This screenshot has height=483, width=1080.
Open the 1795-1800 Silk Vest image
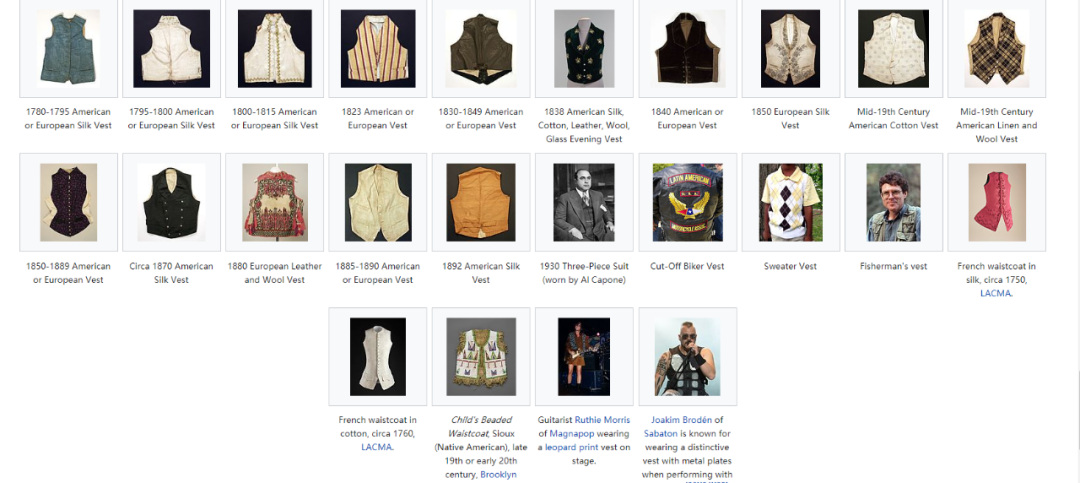172,48
